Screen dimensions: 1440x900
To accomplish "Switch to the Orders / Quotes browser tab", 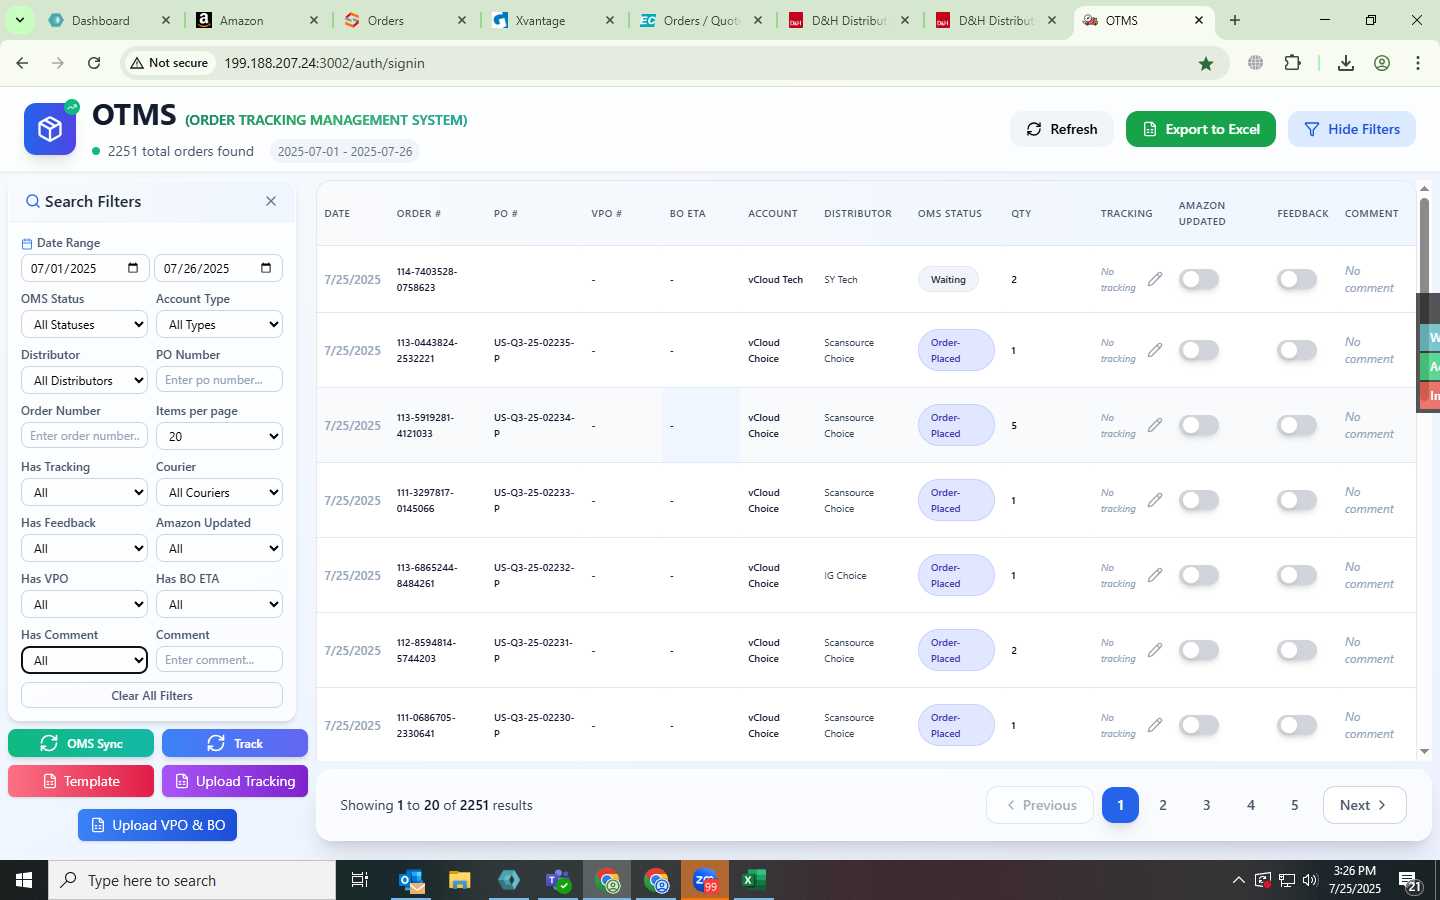I will (701, 20).
